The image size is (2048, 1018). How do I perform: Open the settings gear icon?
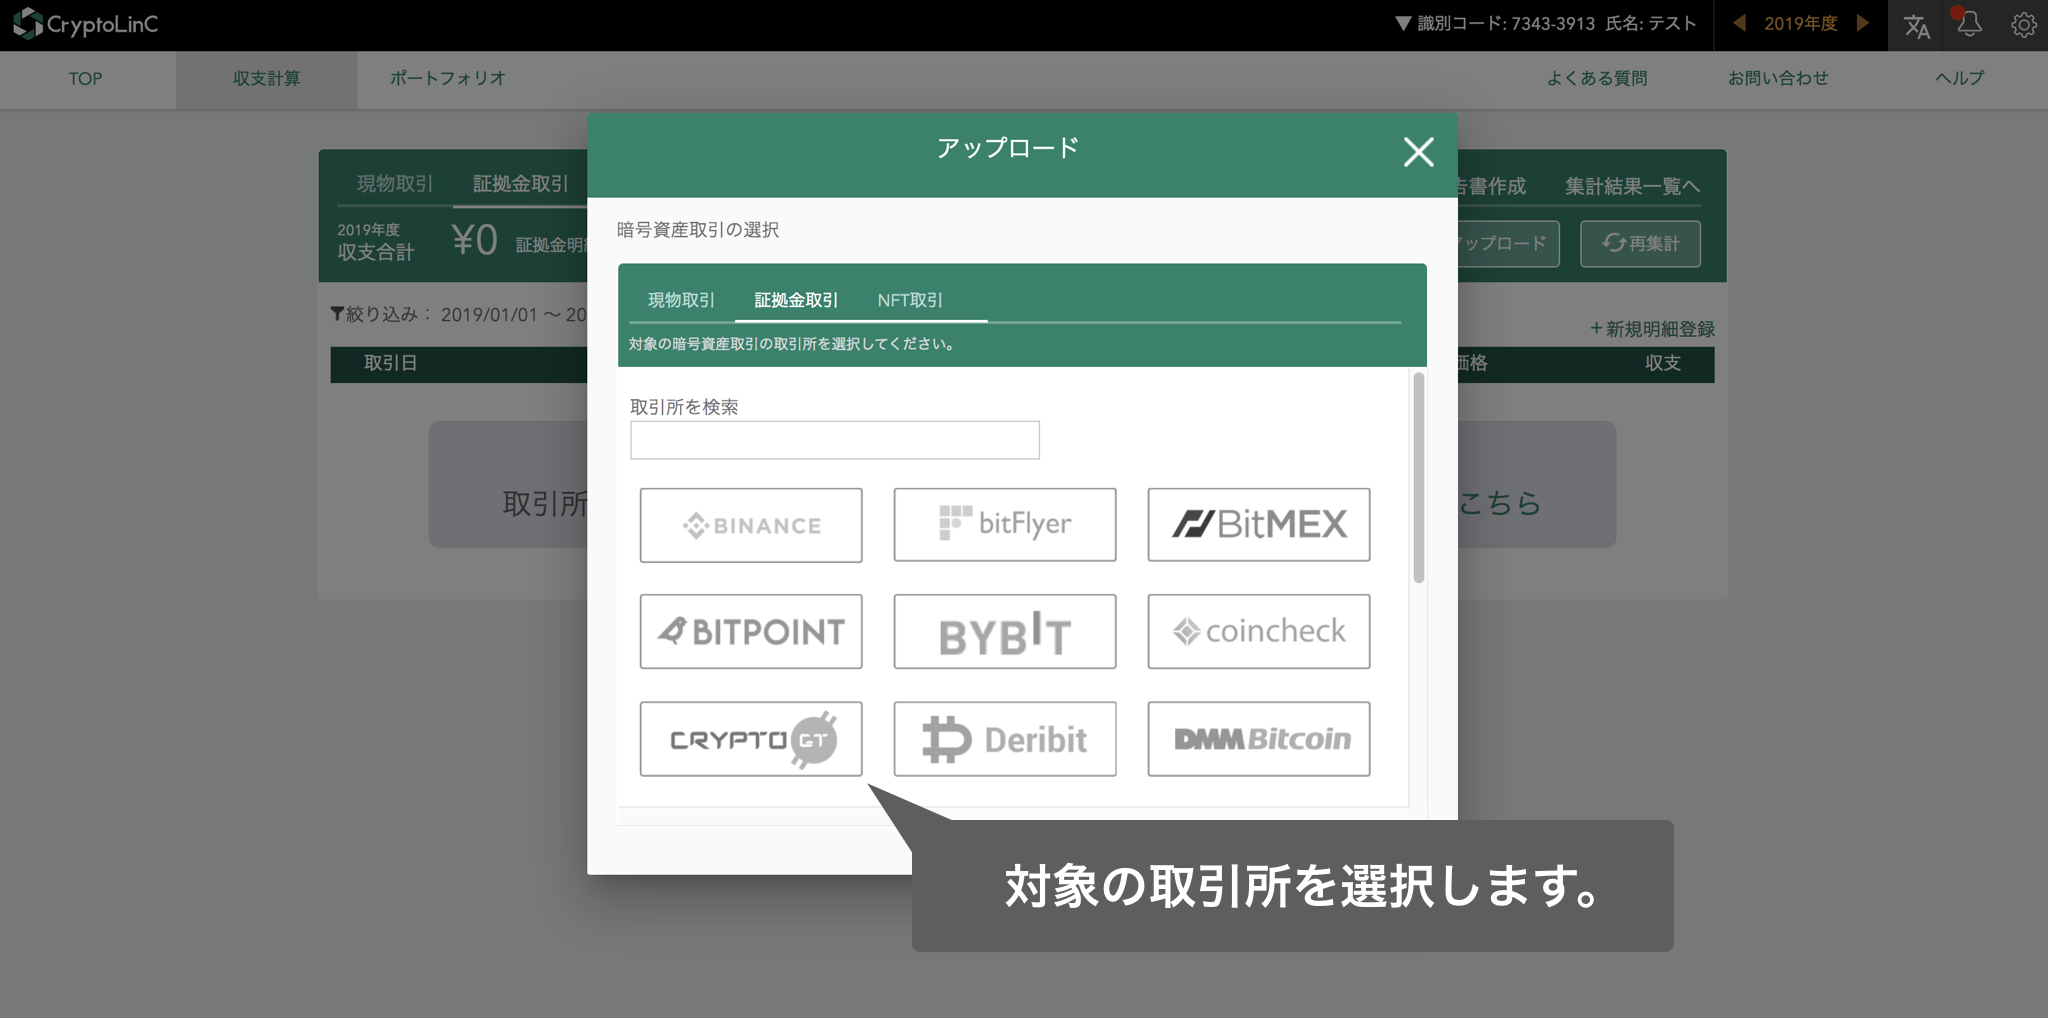(x=2023, y=25)
